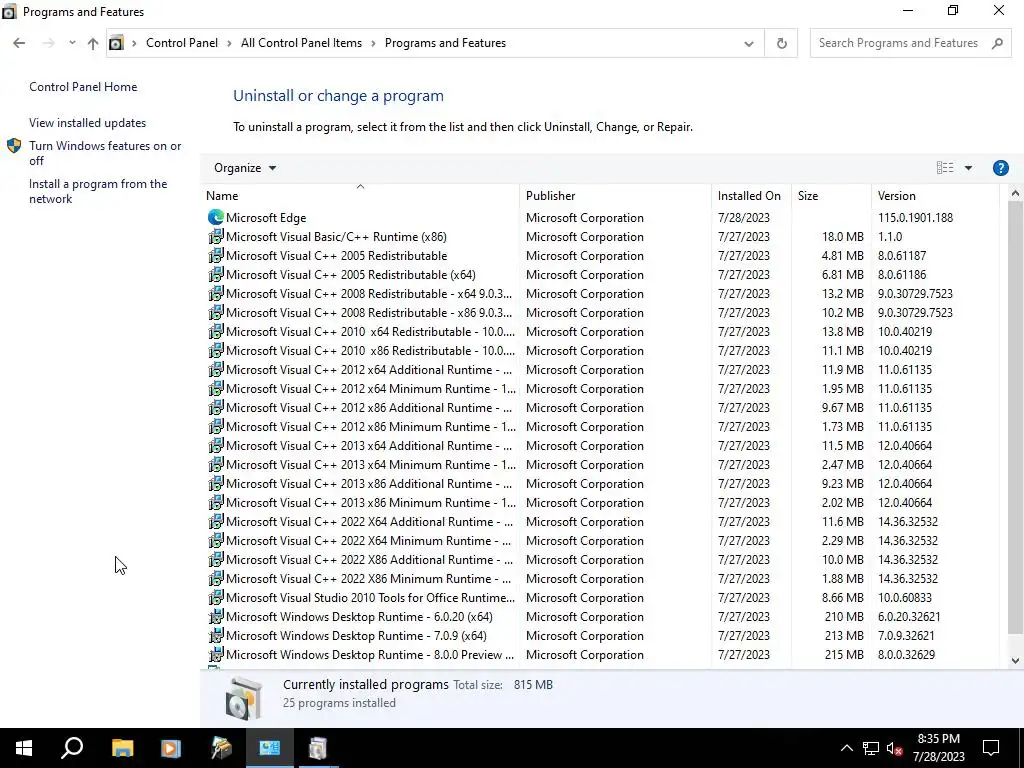Select Visual C++ 2013 x86 Additional Runtime

coord(600,483)
